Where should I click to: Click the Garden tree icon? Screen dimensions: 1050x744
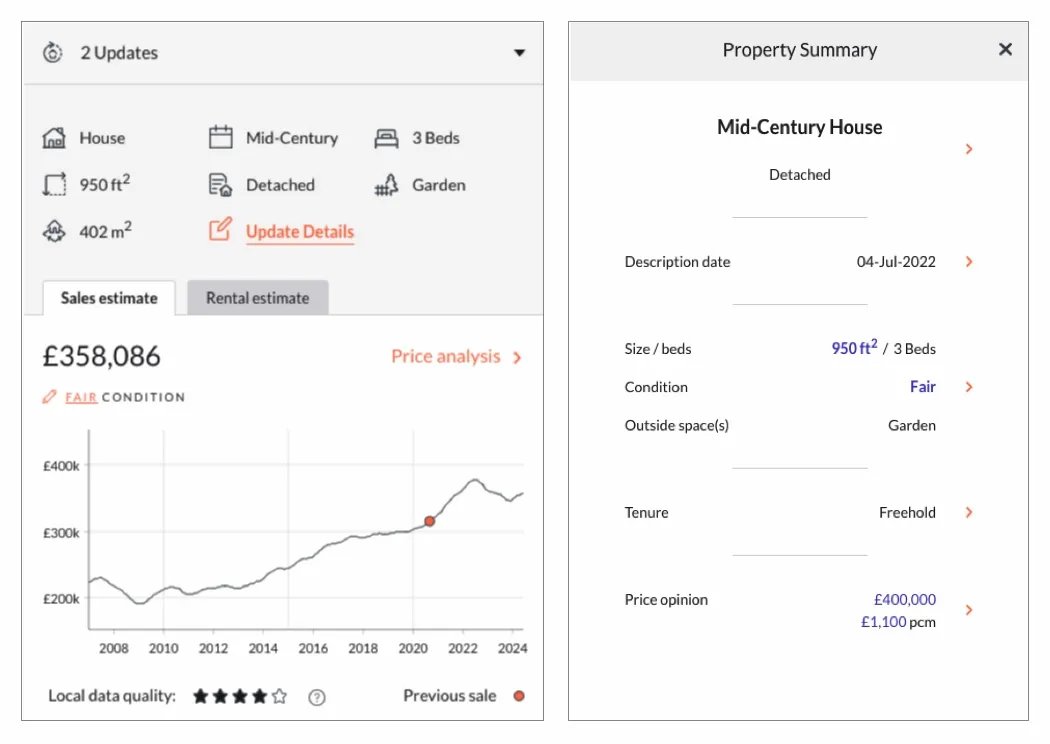pyautogui.click(x=386, y=185)
